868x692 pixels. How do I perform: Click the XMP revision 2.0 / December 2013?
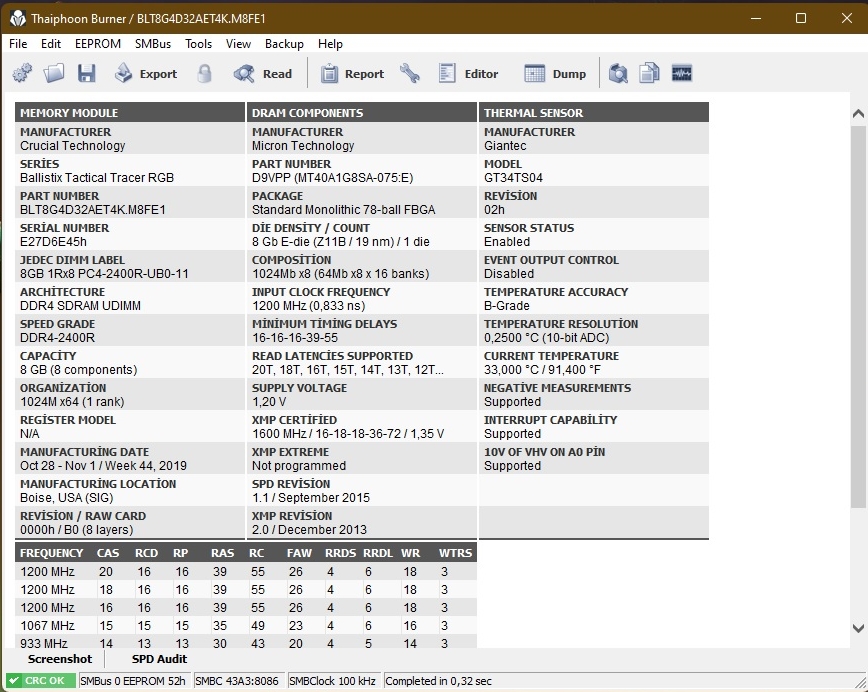309,530
